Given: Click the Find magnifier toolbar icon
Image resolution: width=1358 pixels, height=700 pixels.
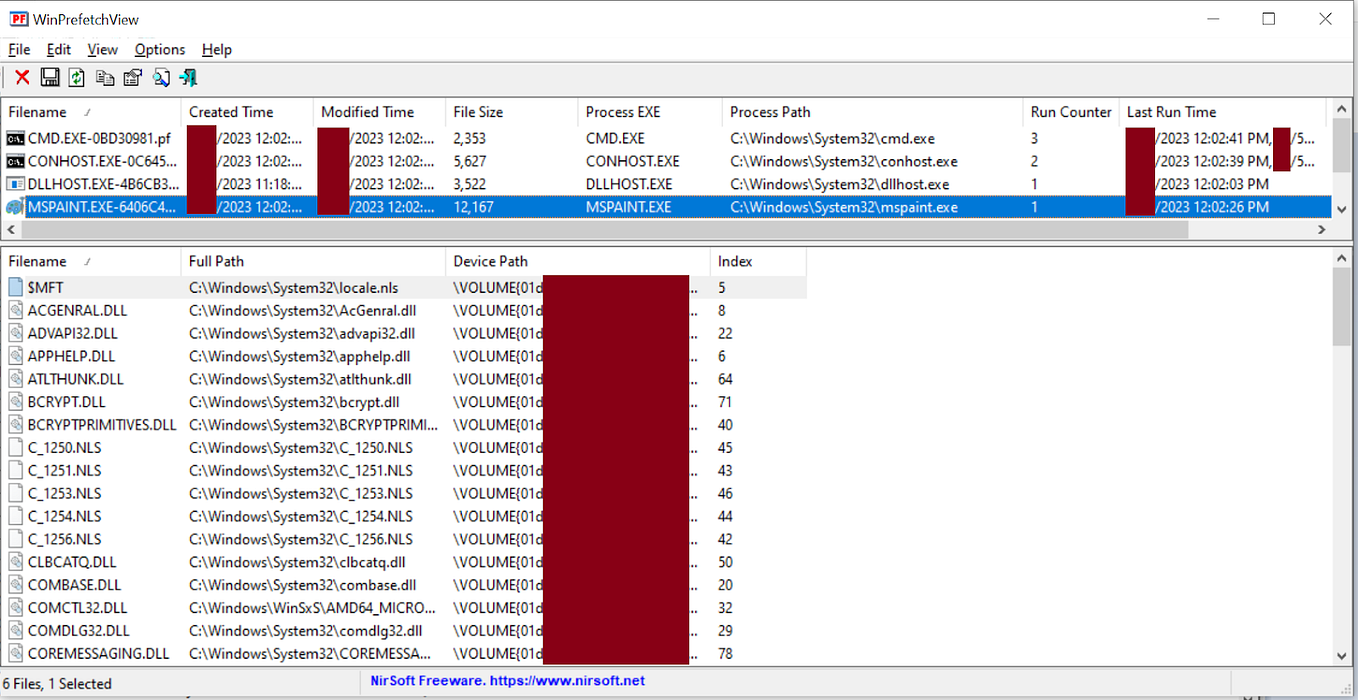Looking at the screenshot, I should (x=161, y=77).
